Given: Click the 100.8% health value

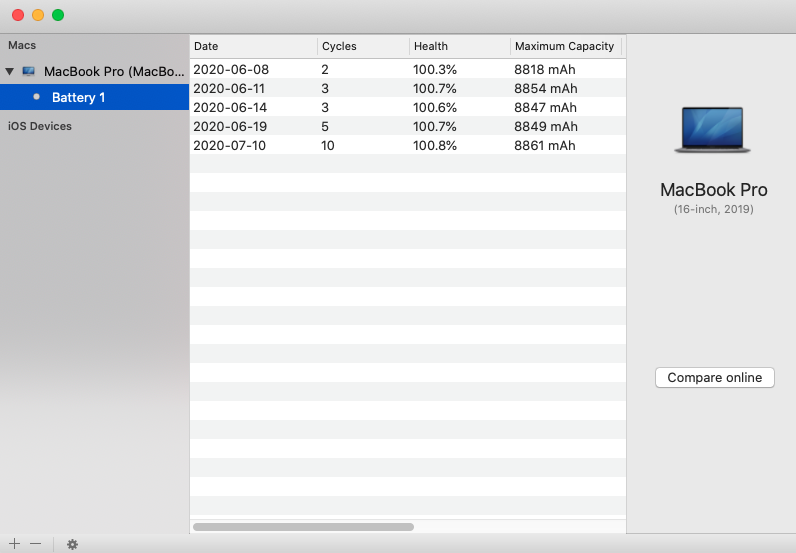Looking at the screenshot, I should pyautogui.click(x=435, y=146).
